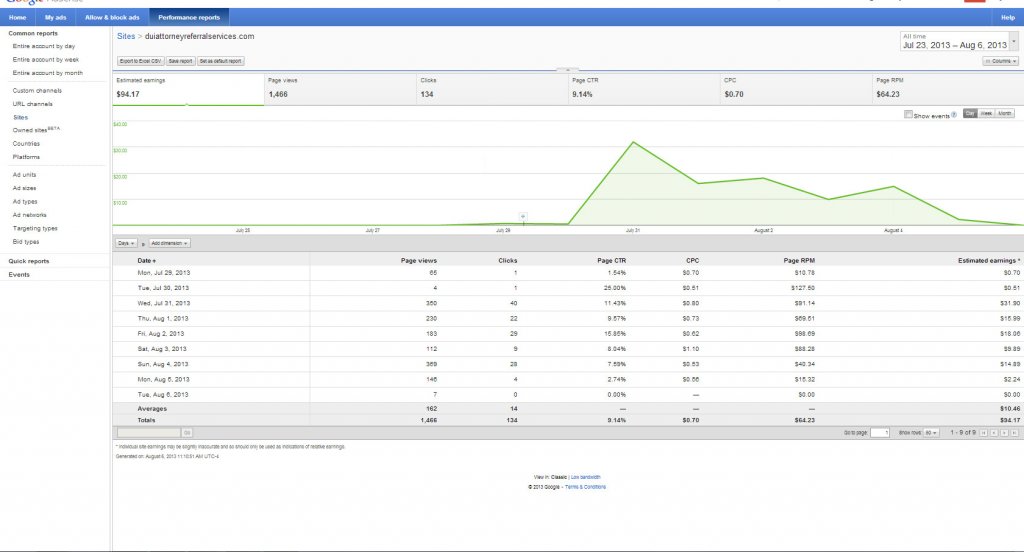This screenshot has width=1024, height=552.
Task: Sort table by Page views column
Action: point(419,261)
